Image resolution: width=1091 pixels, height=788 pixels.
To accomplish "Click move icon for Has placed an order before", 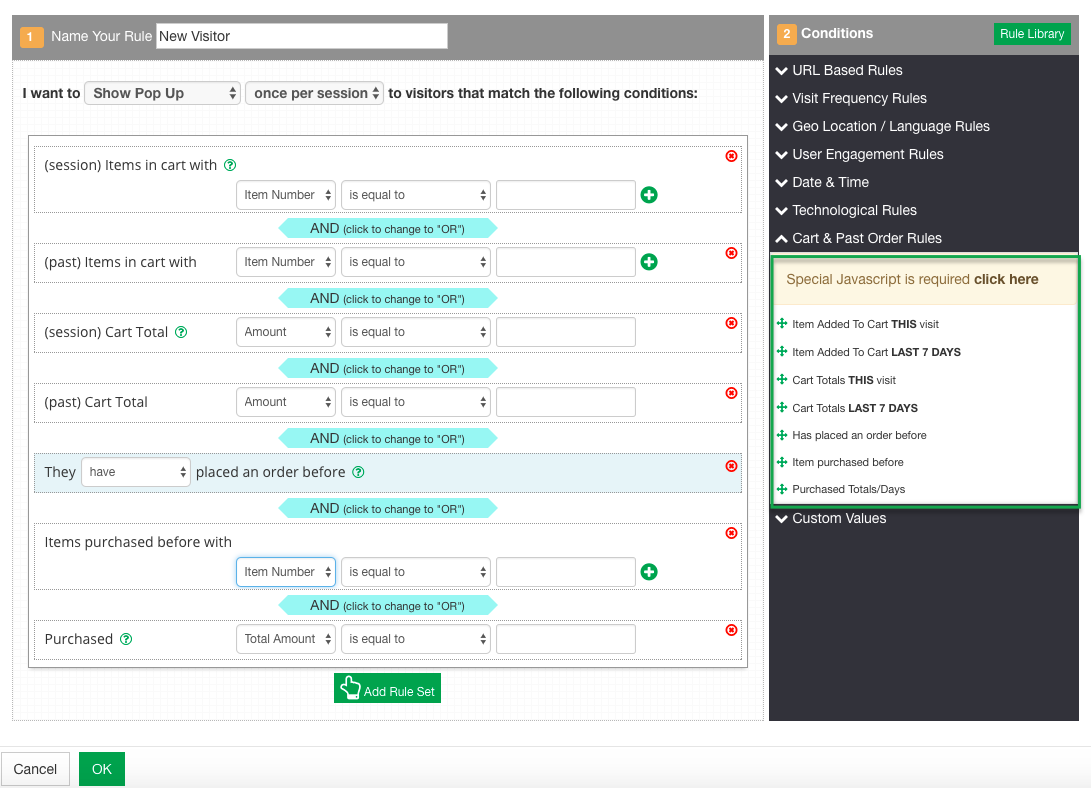I will pos(782,435).
